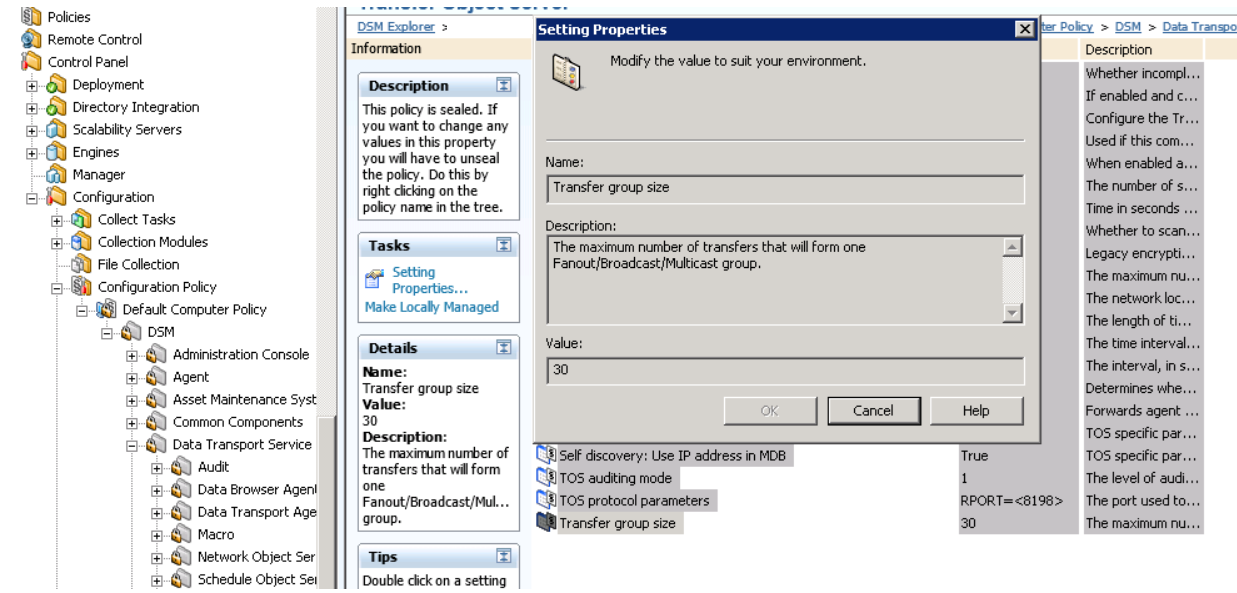Click the Engines folder icon
1237x593 pixels.
tap(57, 152)
